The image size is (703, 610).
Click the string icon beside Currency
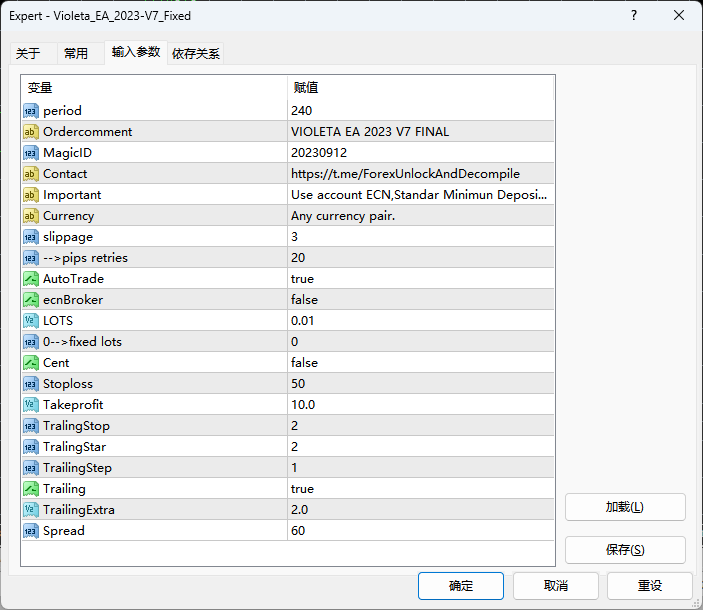[x=31, y=216]
